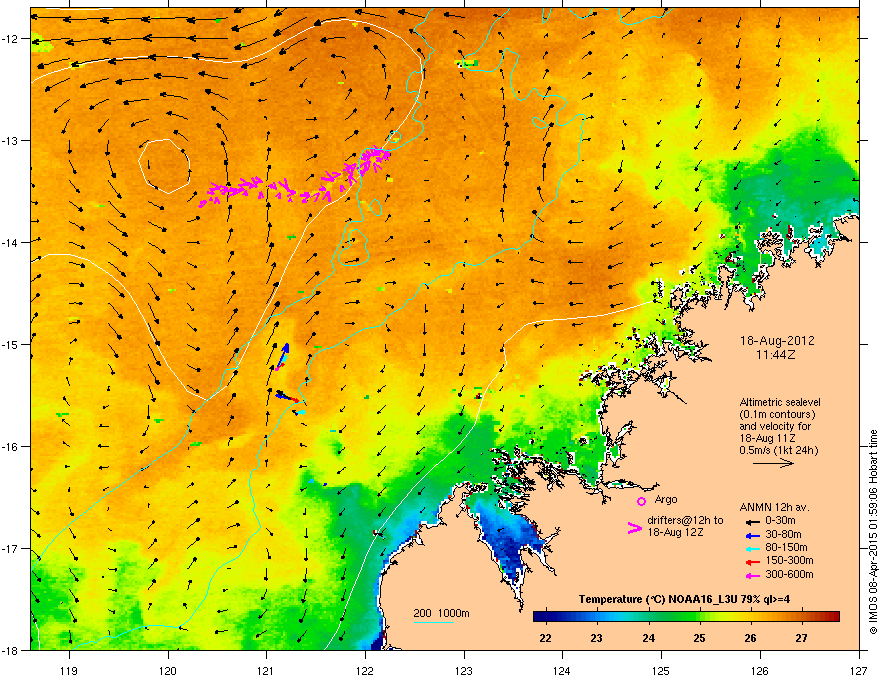Click the '200 1000m' bathymetry label
The width and height of the screenshot is (880, 680).
click(x=441, y=613)
